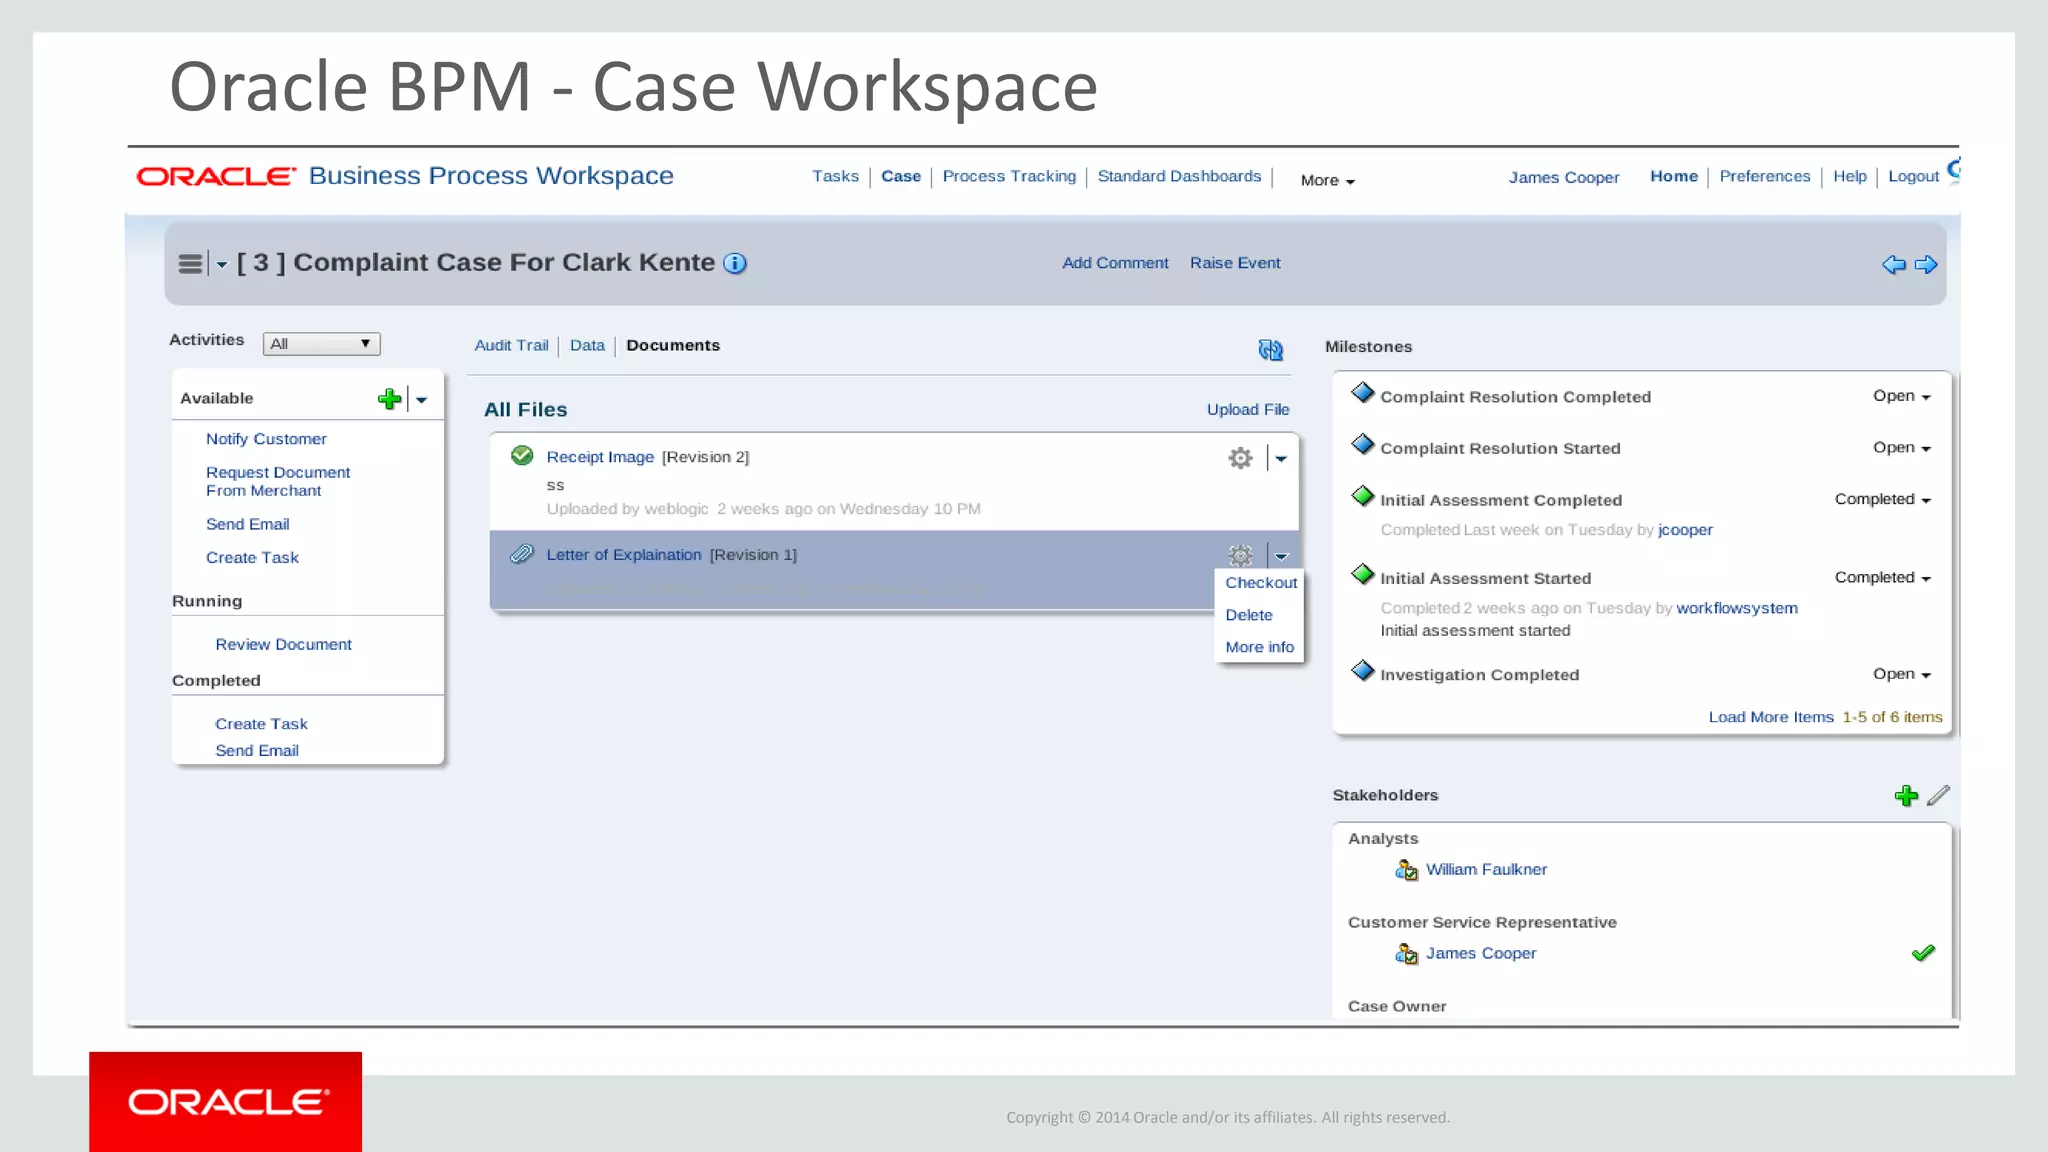Start Request Document From Merchant activity
This screenshot has width=2048, height=1152.
278,481
